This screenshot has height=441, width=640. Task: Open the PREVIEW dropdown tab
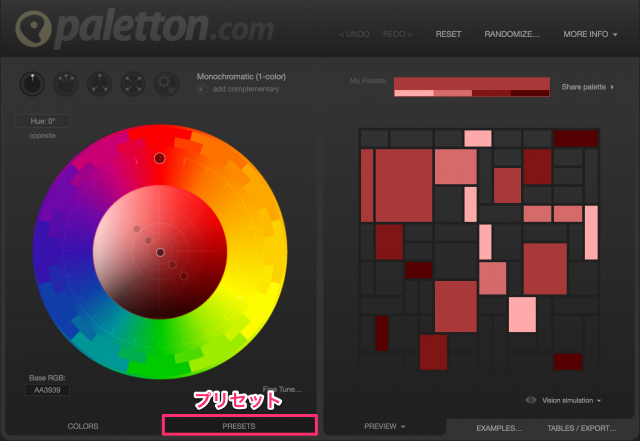(384, 426)
